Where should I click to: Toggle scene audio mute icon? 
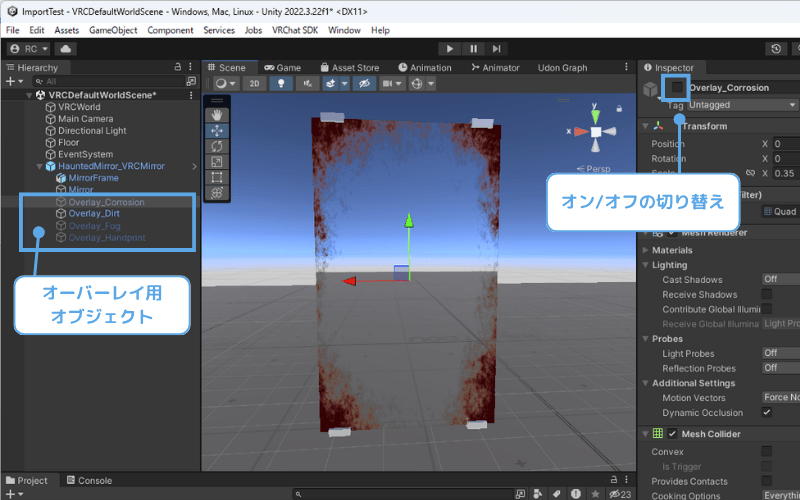[x=308, y=84]
